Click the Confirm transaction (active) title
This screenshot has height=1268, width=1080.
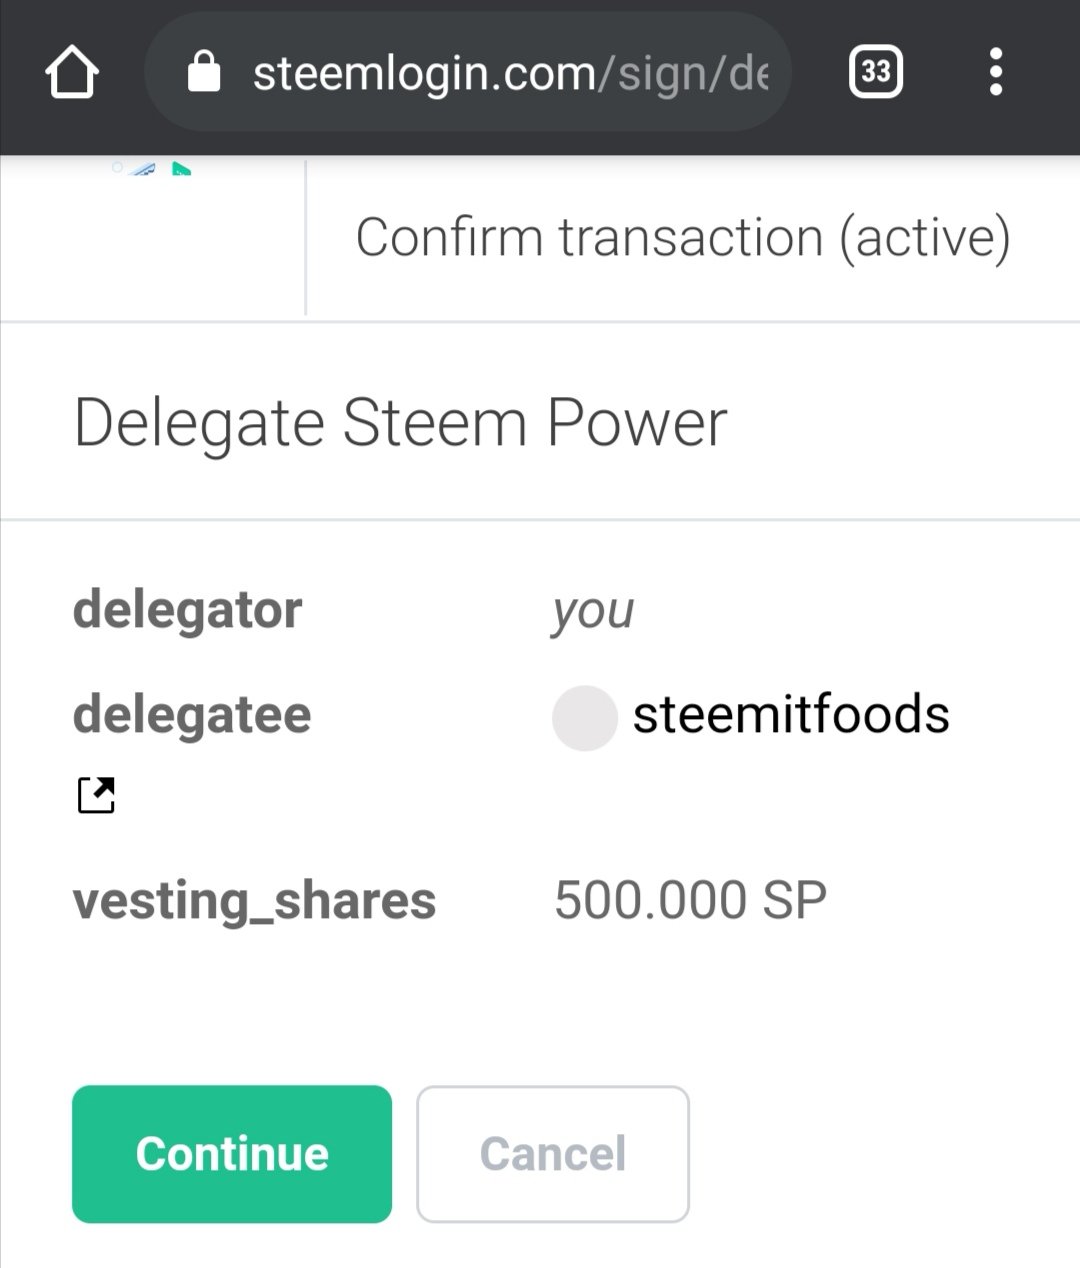click(683, 238)
